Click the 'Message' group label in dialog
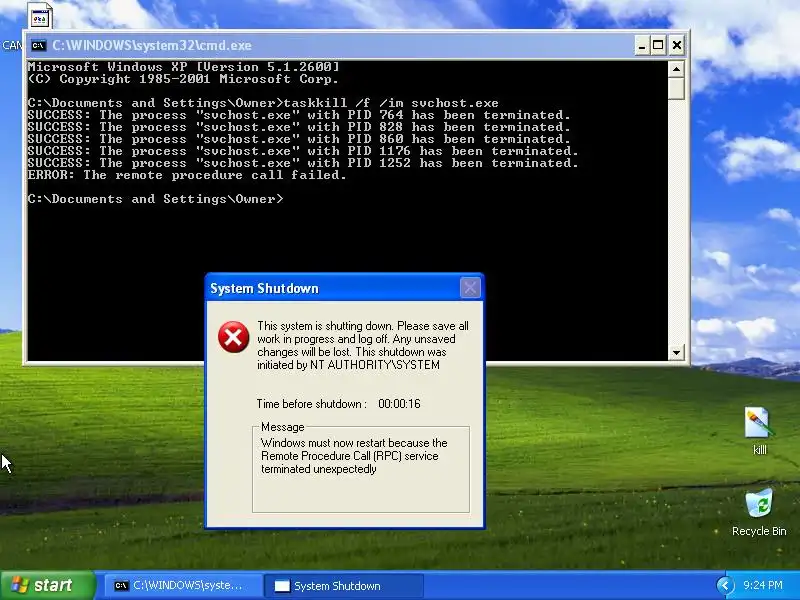This screenshot has width=800, height=600. pos(283,427)
